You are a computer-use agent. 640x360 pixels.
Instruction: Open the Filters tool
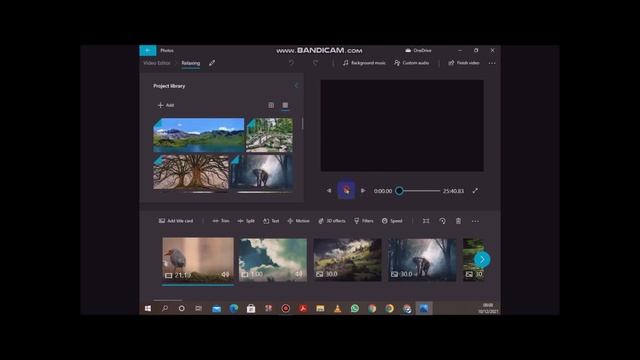coord(364,221)
